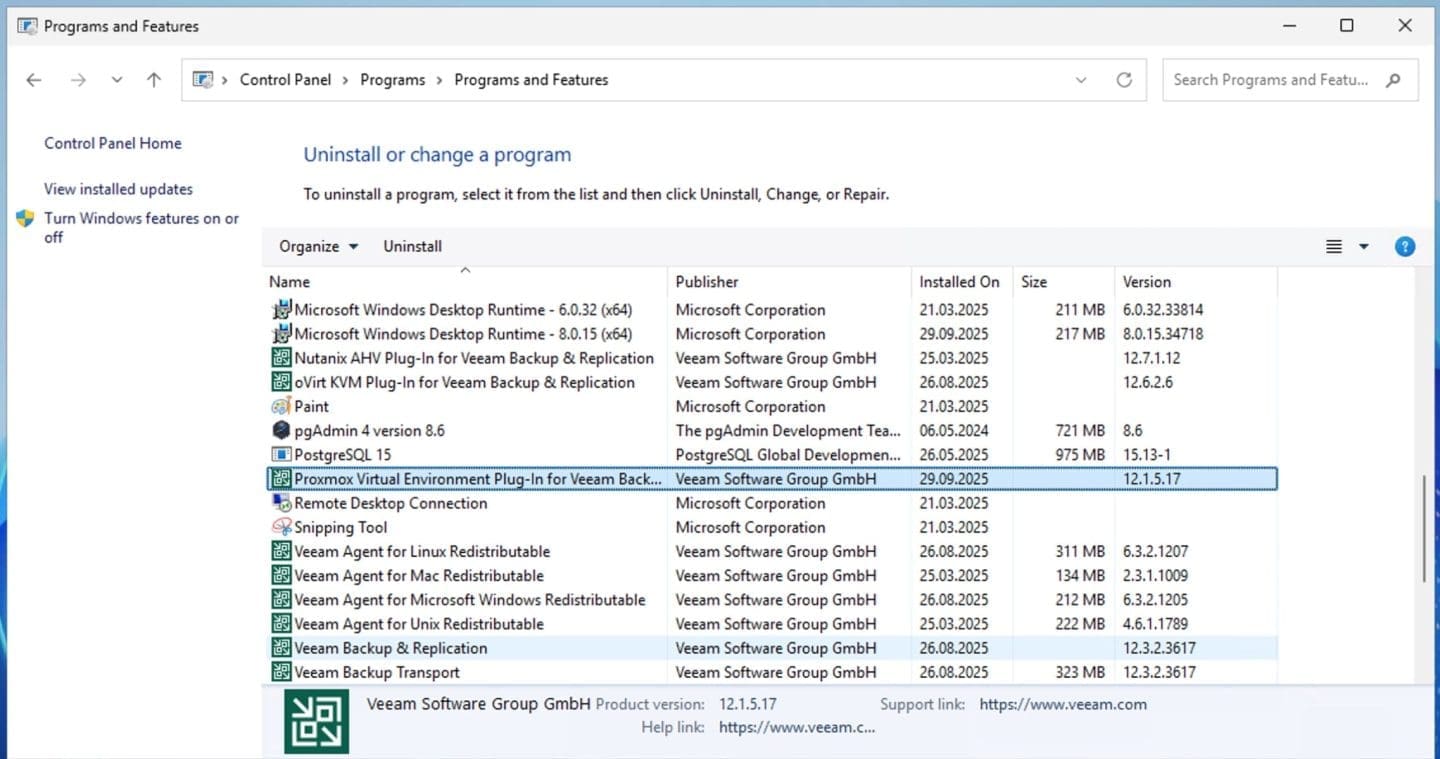
Task: Expand the view options dropdown arrow
Action: [1363, 246]
